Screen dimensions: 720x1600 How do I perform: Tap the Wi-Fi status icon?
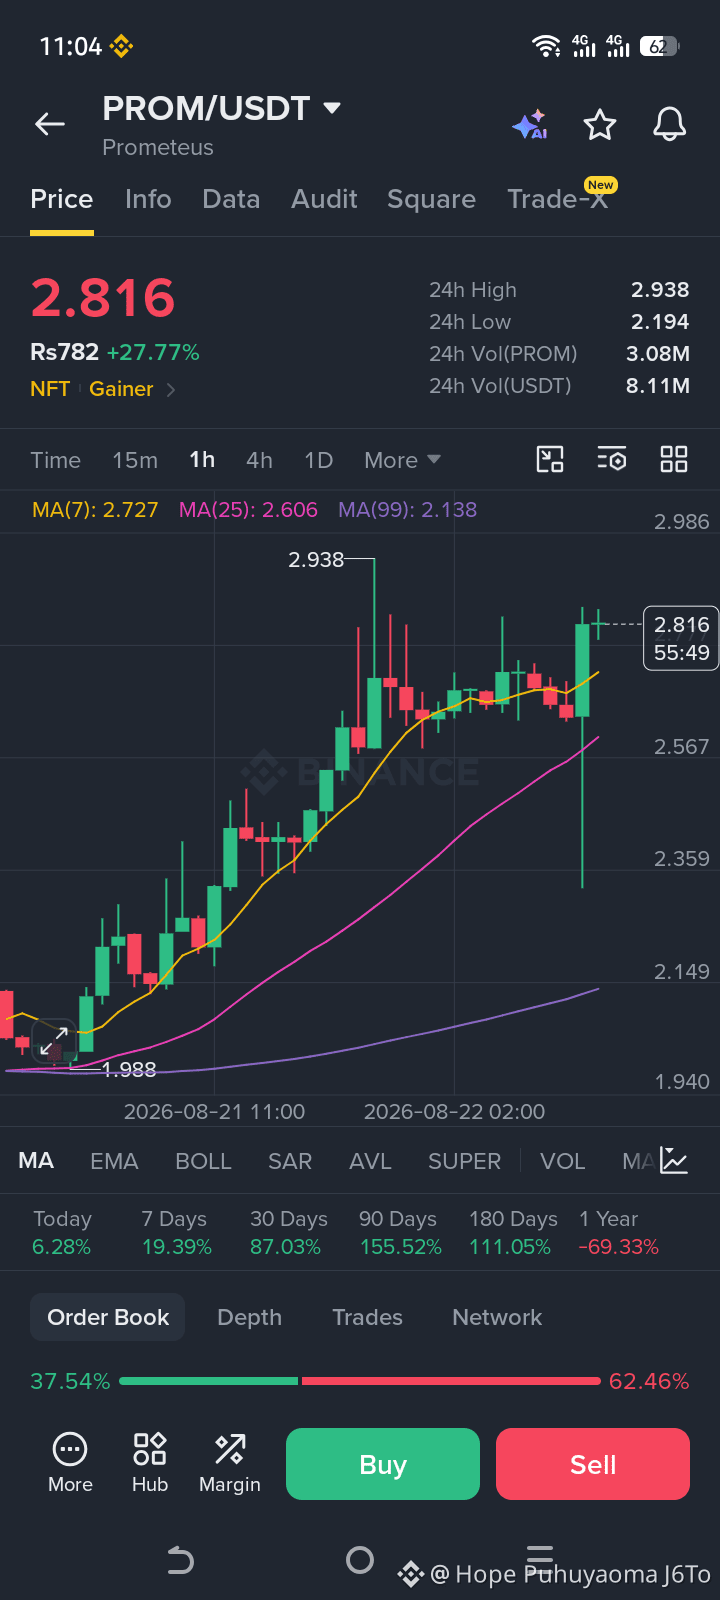547,46
